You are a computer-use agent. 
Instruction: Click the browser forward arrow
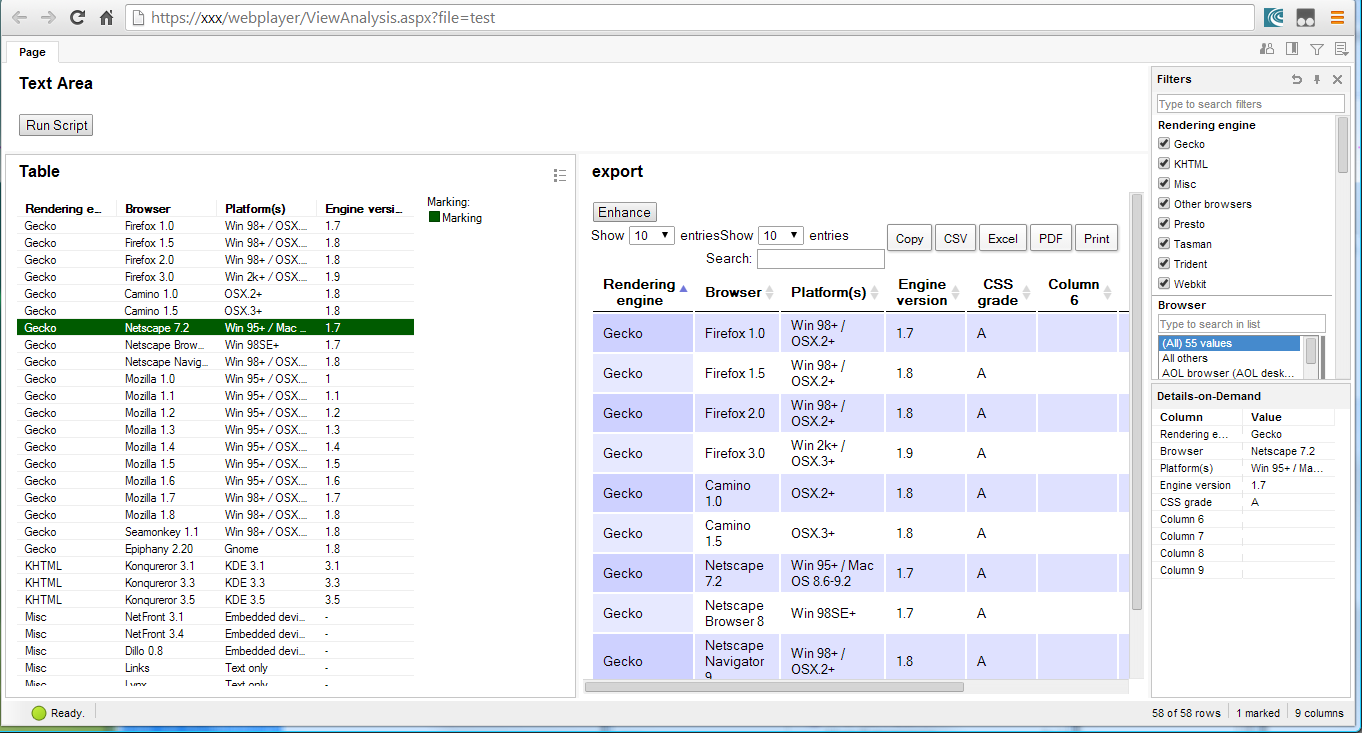48,17
